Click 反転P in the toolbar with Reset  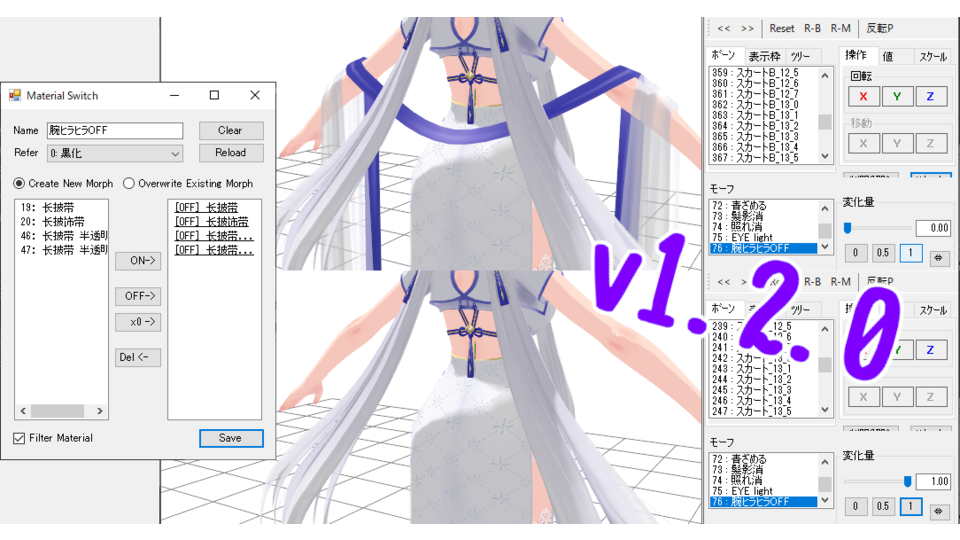880,28
